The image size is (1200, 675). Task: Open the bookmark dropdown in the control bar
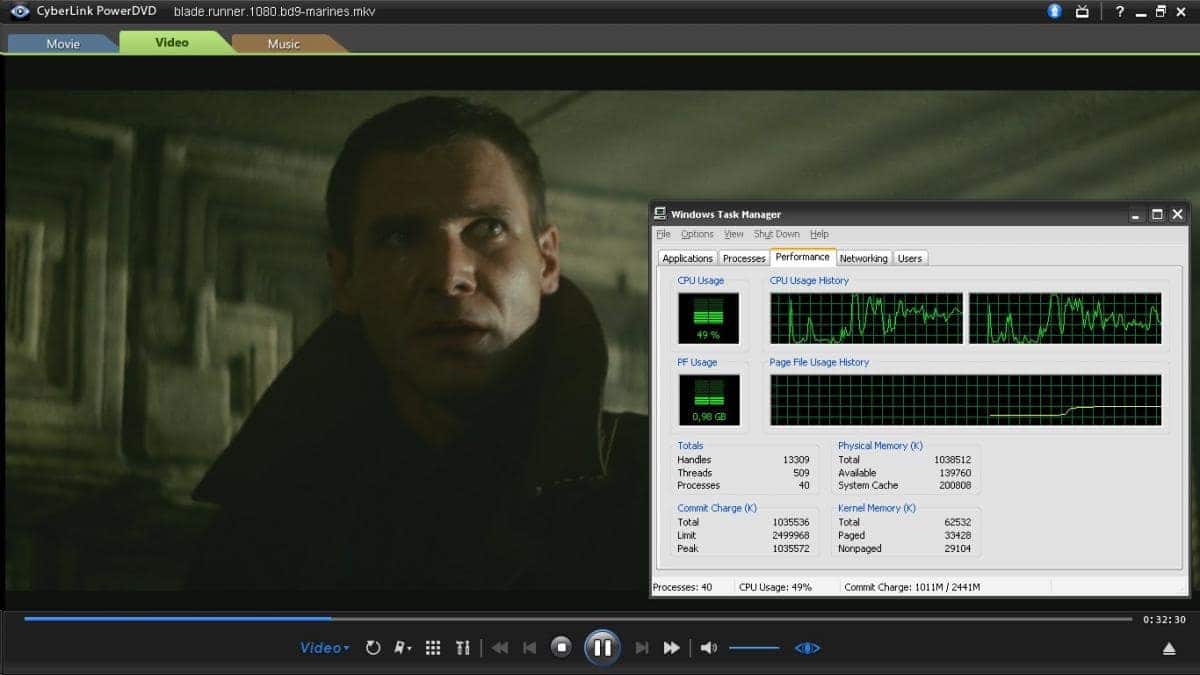[x=403, y=648]
